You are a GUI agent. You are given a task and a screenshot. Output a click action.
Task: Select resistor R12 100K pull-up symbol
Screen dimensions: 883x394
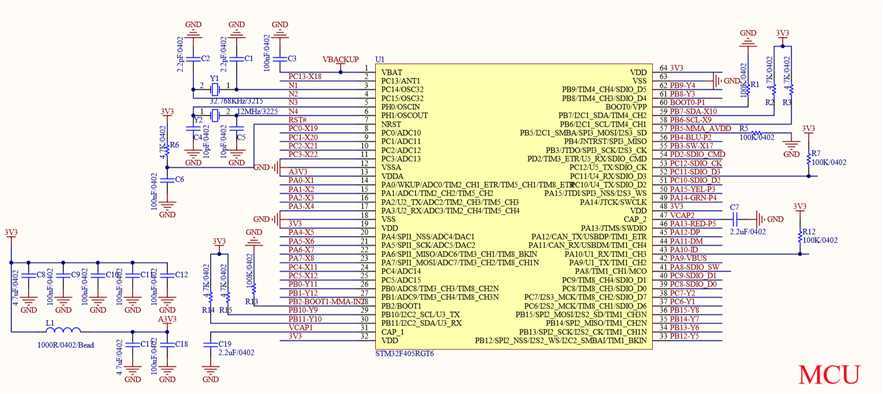pos(799,236)
